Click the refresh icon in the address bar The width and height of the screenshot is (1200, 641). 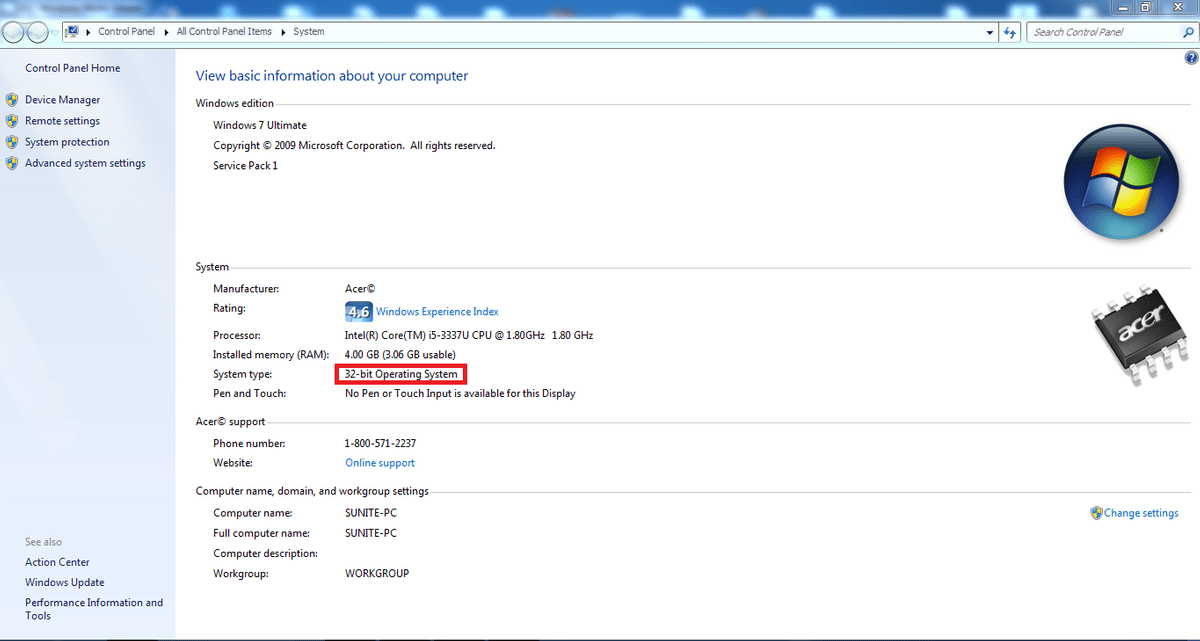[x=1009, y=31]
